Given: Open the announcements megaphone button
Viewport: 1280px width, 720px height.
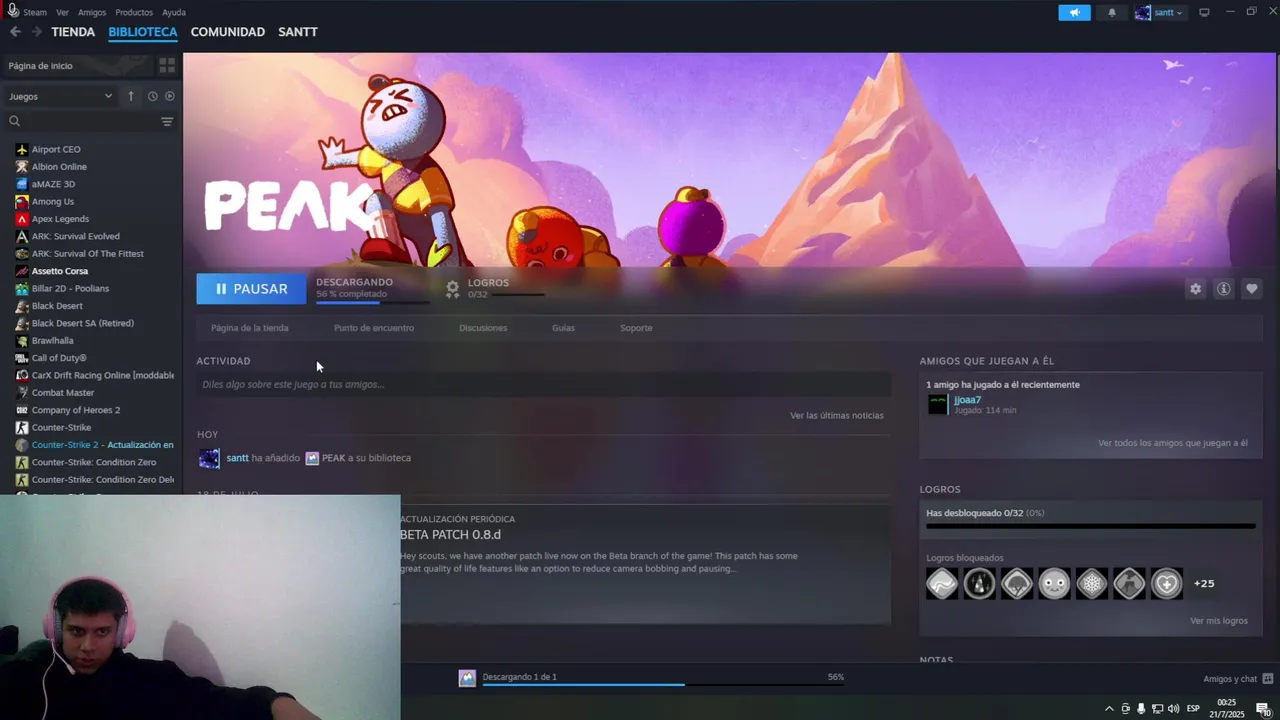Looking at the screenshot, I should coord(1074,13).
